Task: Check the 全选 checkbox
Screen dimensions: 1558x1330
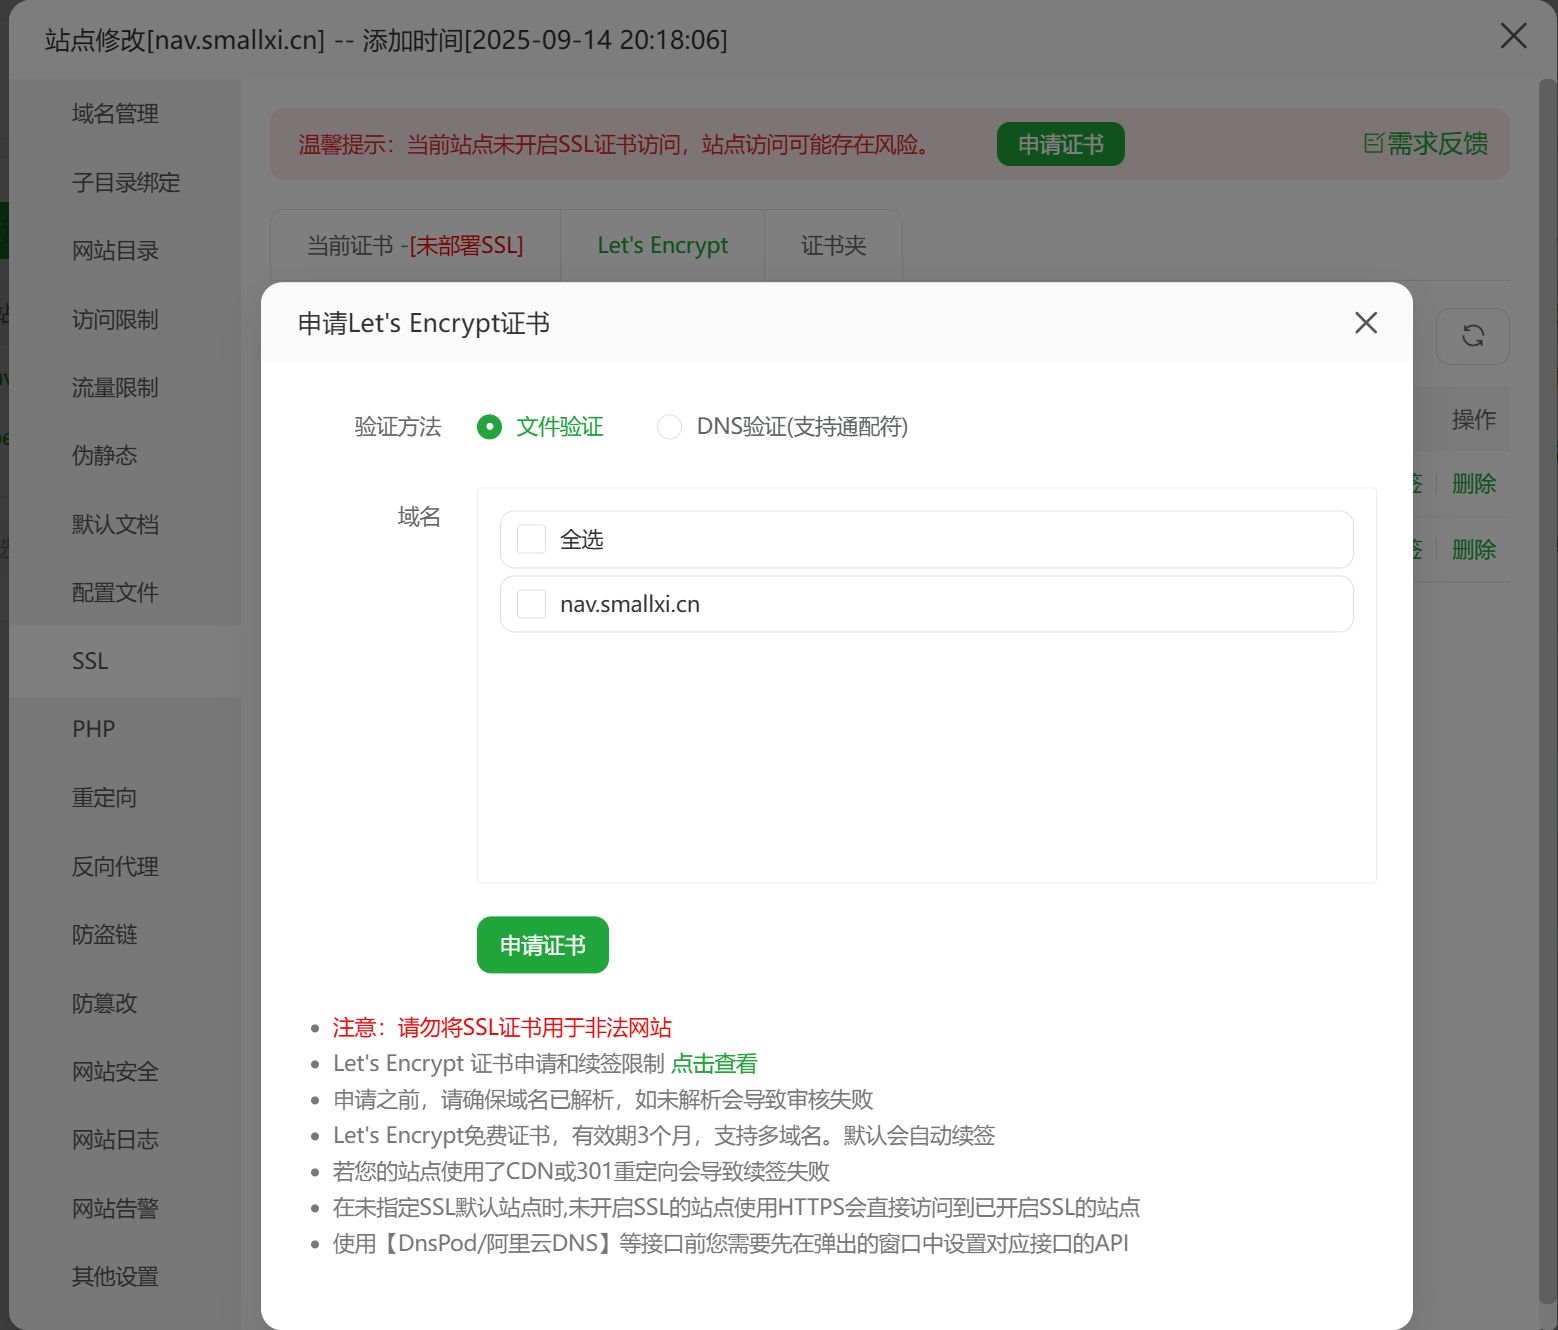Action: point(531,539)
